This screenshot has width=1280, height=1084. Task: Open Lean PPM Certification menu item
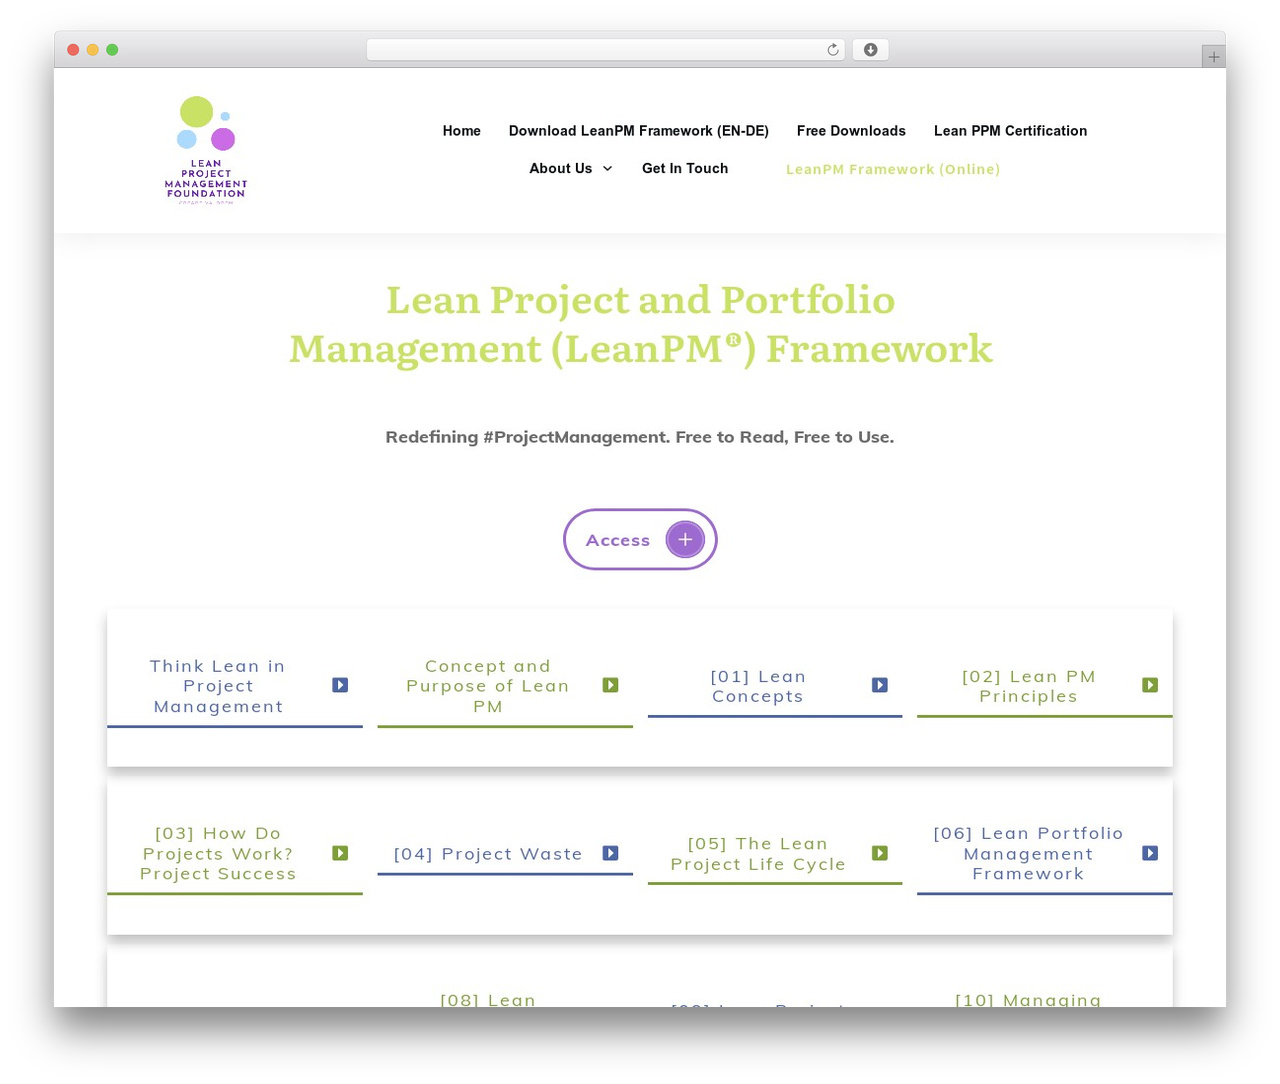click(x=1010, y=131)
